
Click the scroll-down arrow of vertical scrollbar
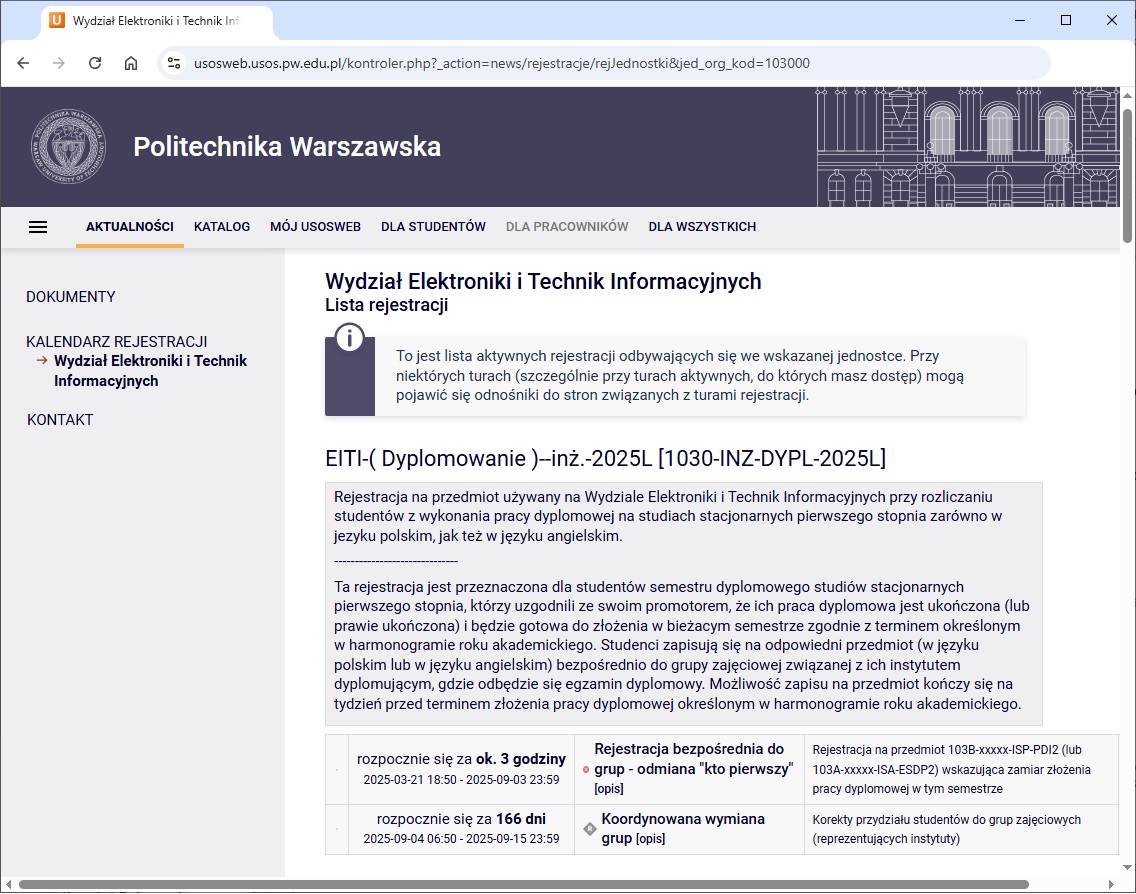click(x=1127, y=867)
